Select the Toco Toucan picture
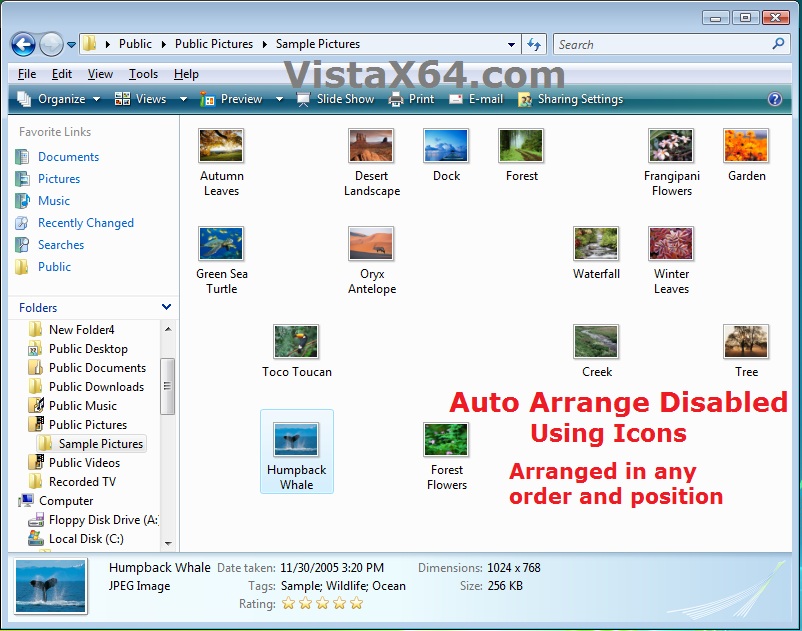This screenshot has width=802, height=631. pyautogui.click(x=297, y=352)
